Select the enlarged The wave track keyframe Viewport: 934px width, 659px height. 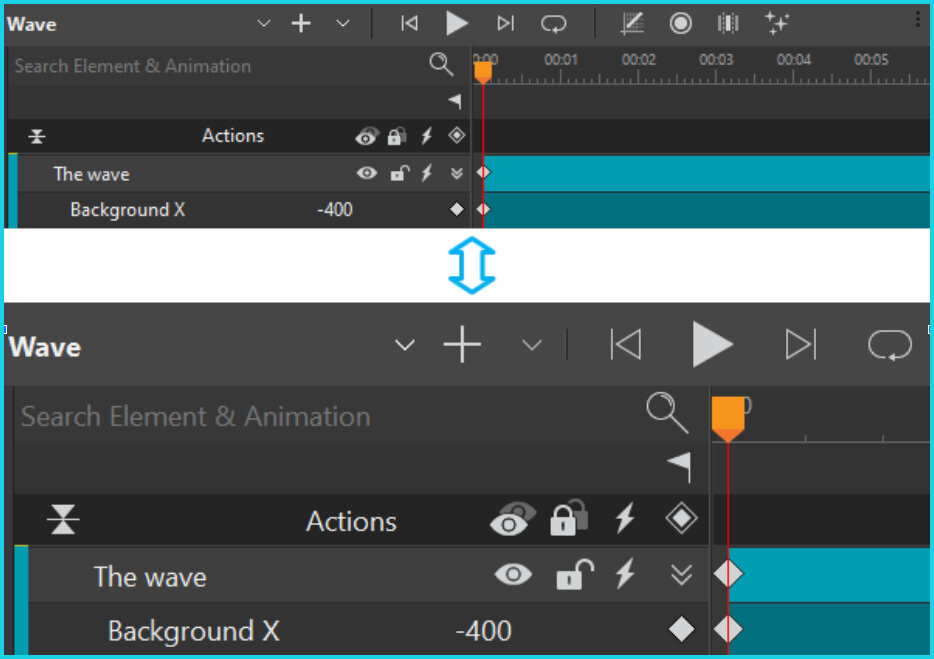click(728, 574)
